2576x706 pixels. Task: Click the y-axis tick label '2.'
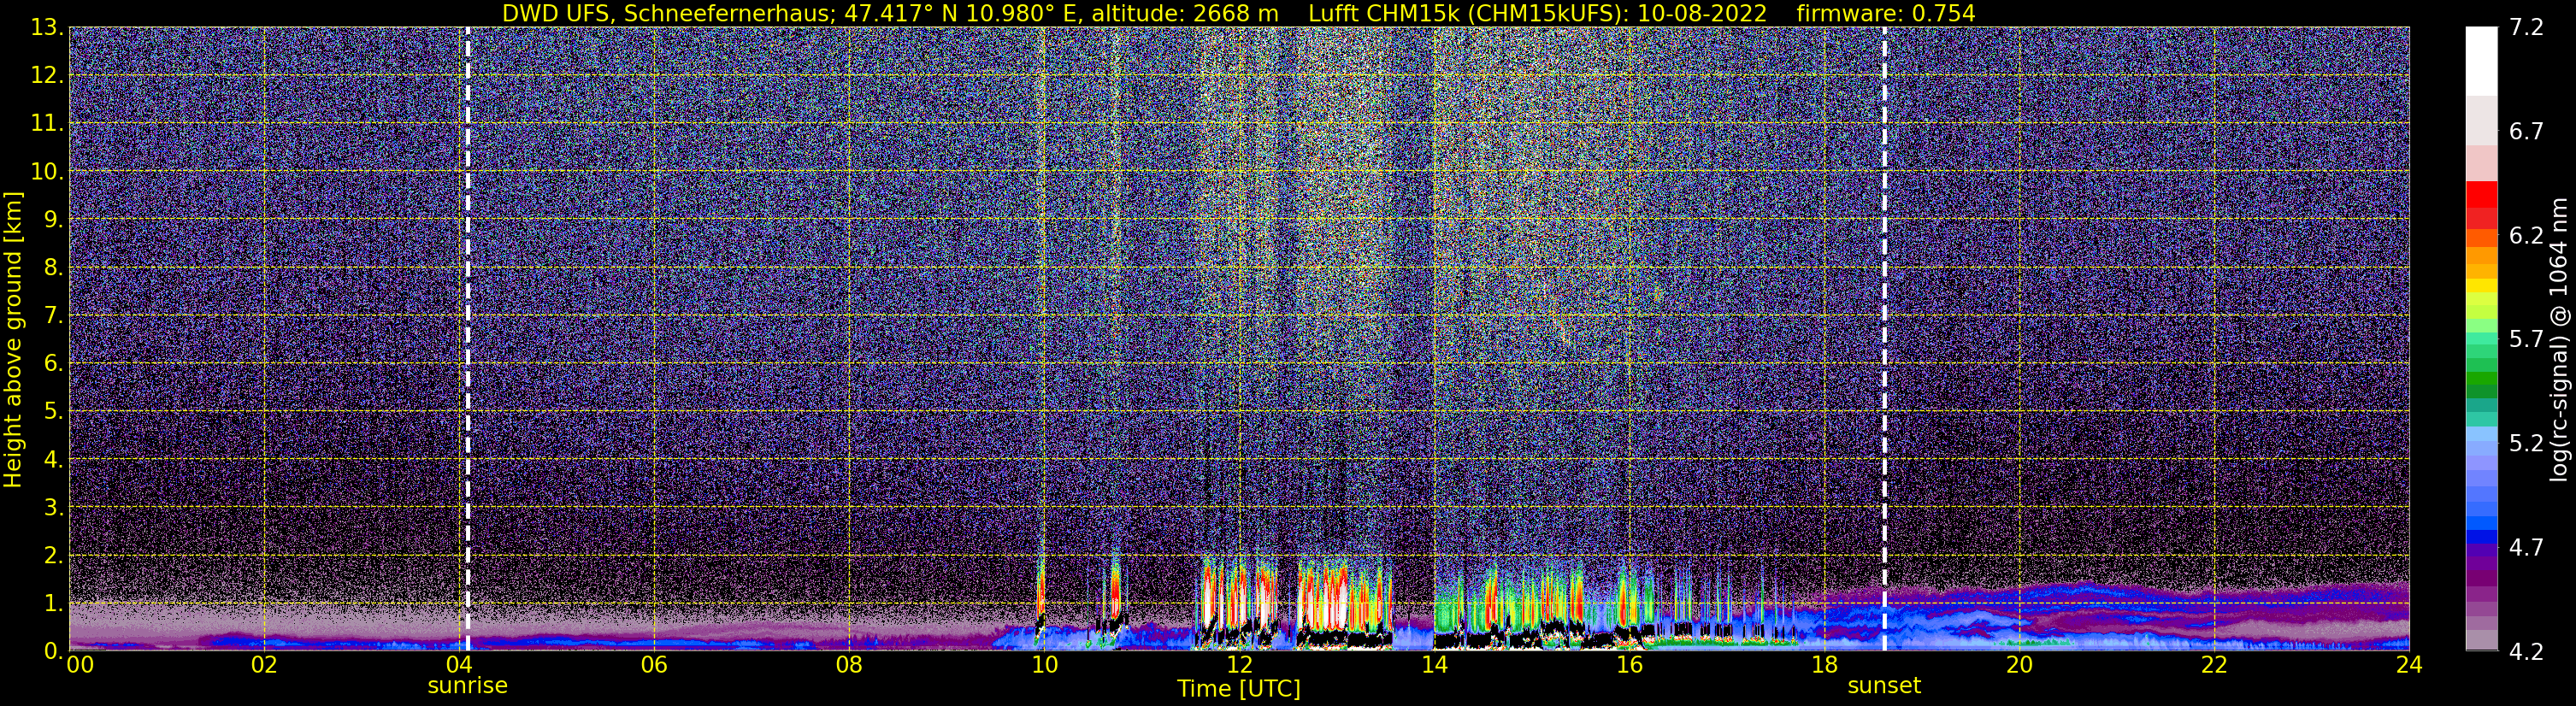point(53,556)
